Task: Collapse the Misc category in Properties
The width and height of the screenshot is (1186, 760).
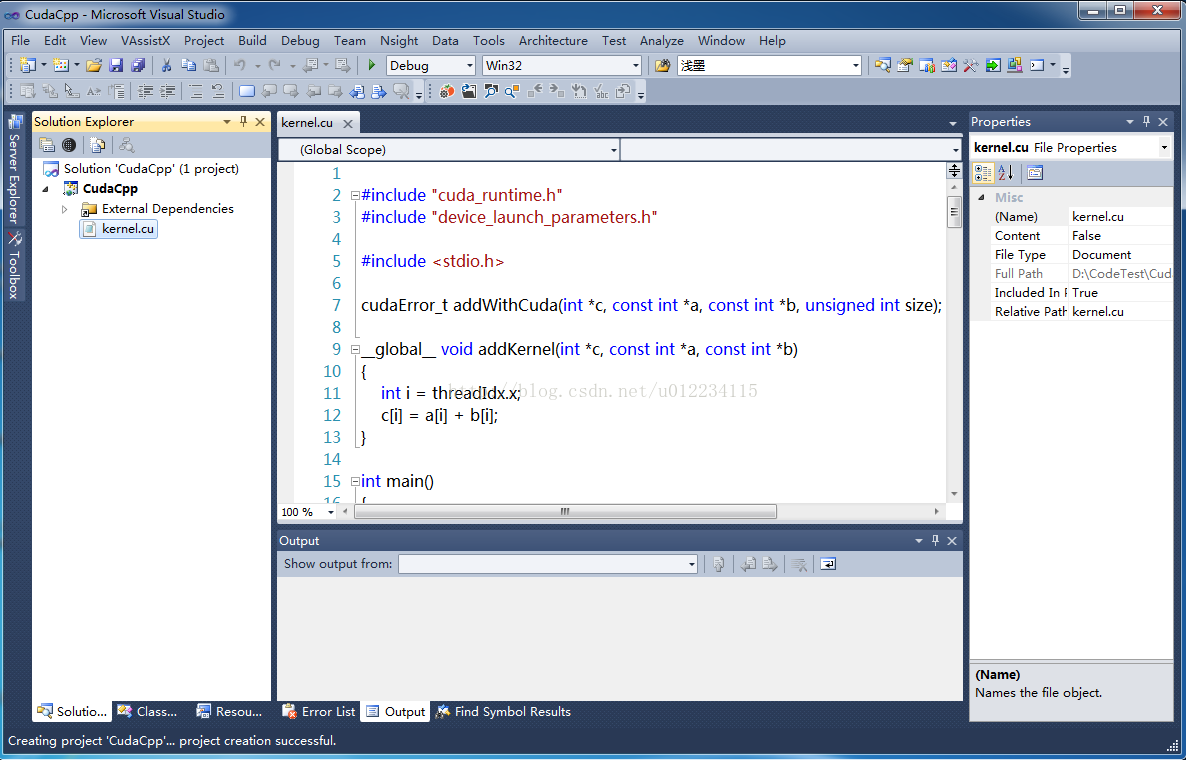Action: [982, 197]
